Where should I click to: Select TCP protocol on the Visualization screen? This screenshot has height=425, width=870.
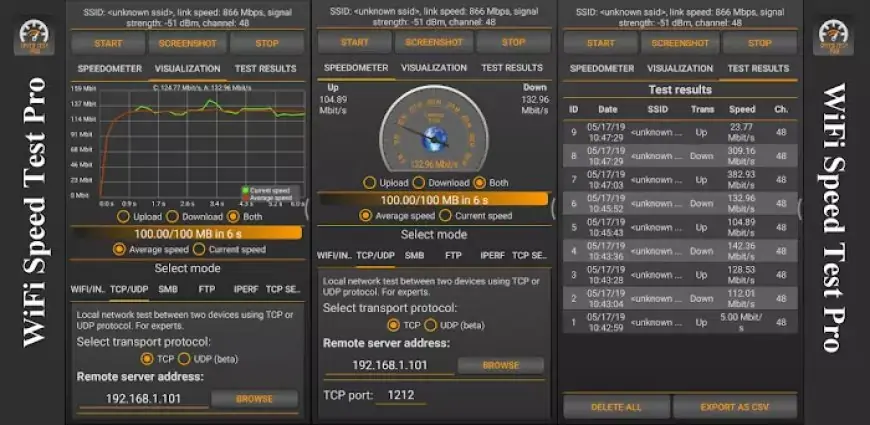tap(158, 359)
